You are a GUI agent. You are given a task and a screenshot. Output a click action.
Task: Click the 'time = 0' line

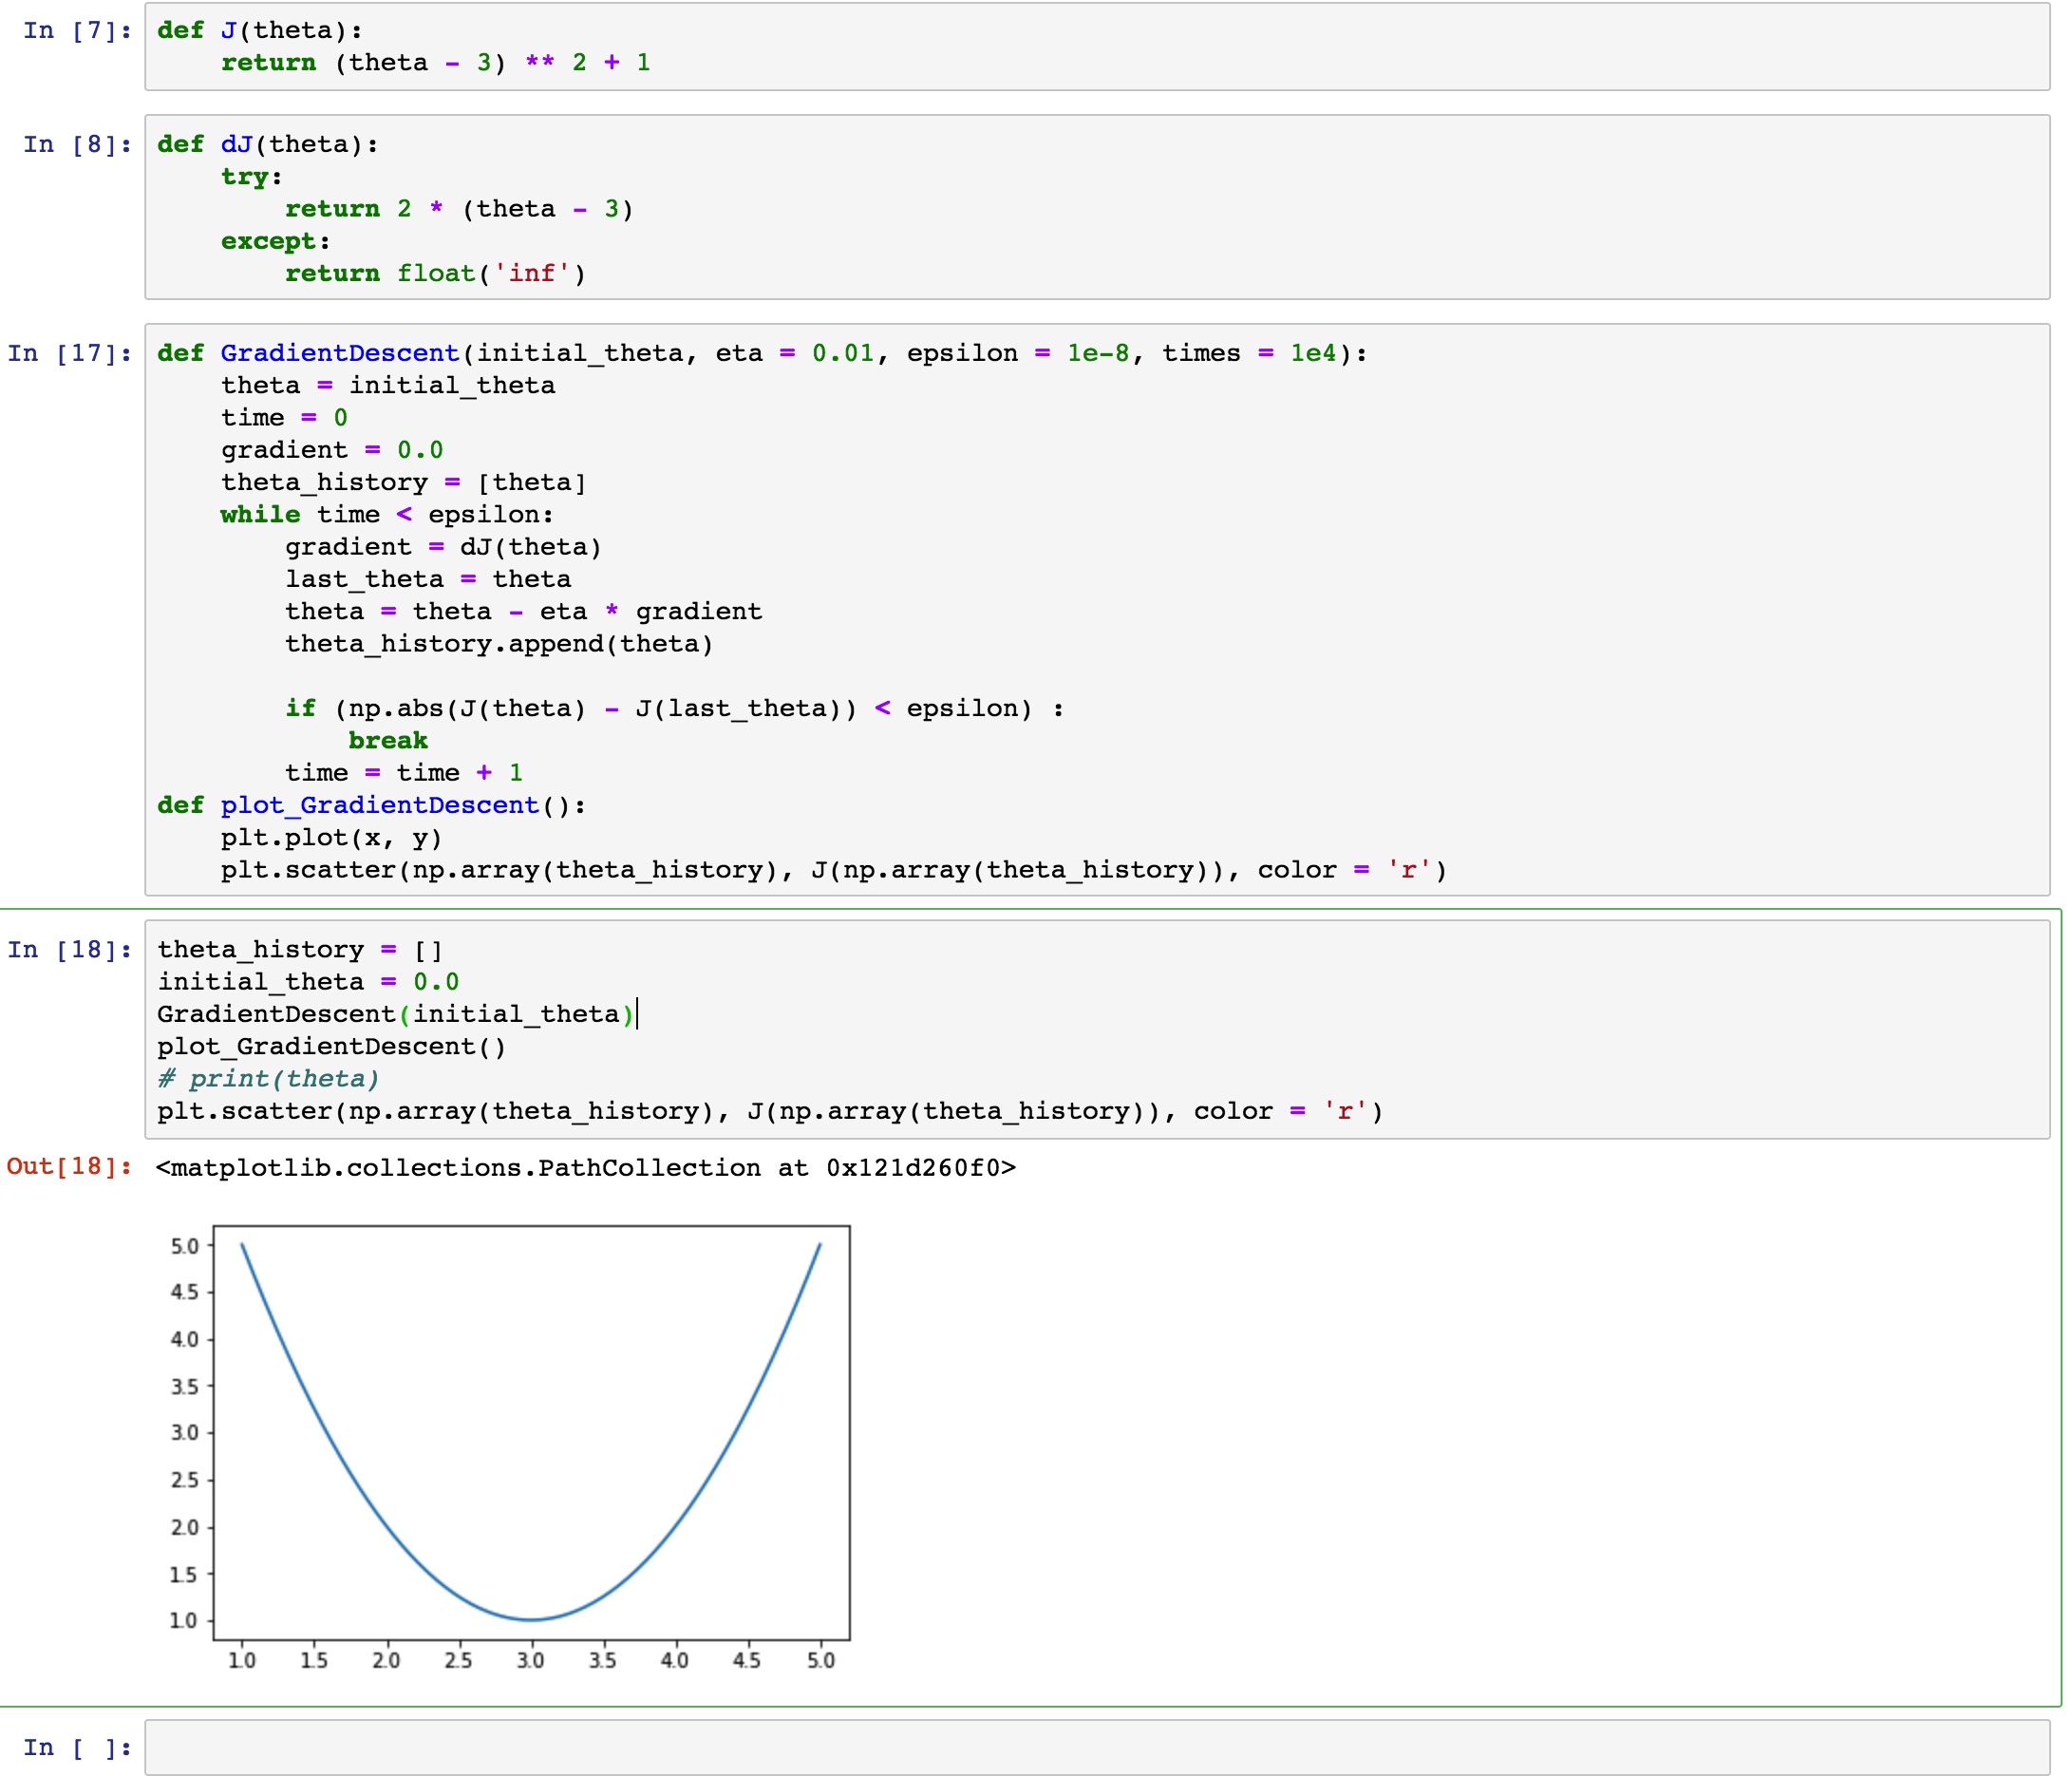point(284,418)
